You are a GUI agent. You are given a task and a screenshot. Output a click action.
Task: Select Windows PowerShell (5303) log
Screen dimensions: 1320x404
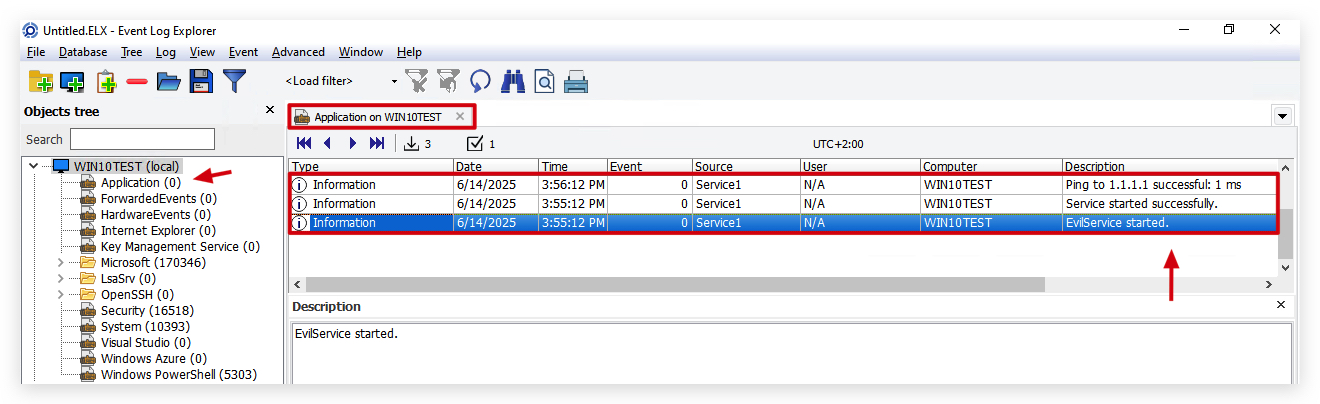[179, 374]
